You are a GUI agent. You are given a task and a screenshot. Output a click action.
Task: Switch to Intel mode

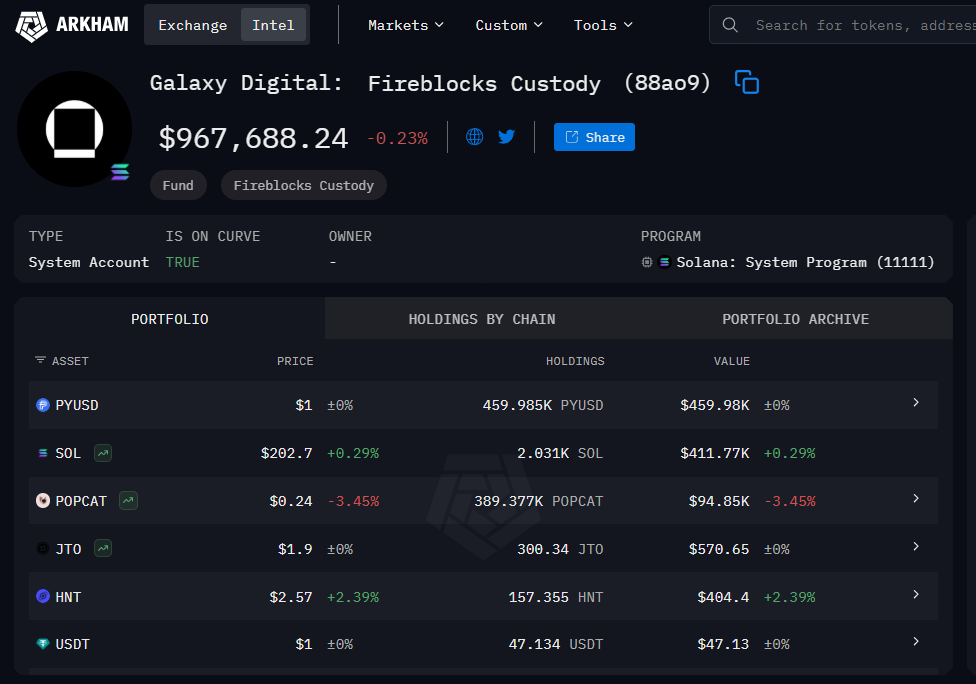click(x=273, y=25)
